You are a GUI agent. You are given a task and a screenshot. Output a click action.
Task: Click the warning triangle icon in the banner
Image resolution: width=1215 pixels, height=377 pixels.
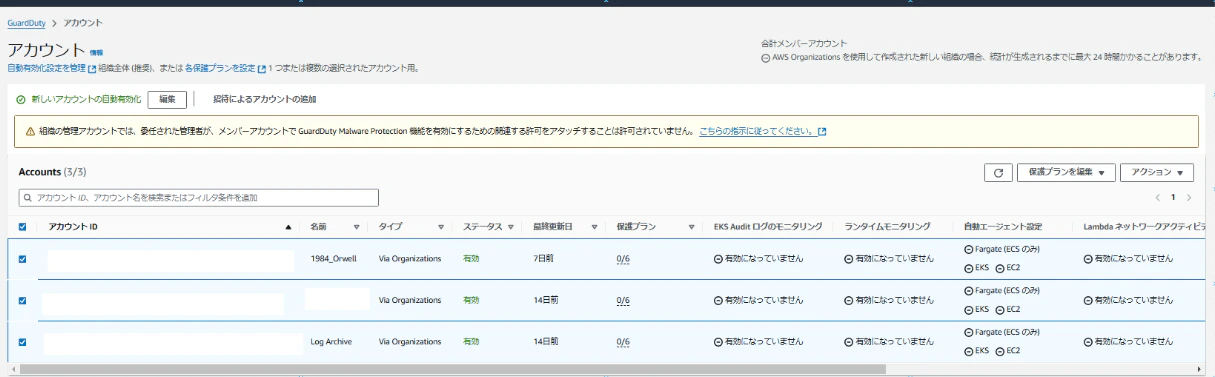coord(30,131)
